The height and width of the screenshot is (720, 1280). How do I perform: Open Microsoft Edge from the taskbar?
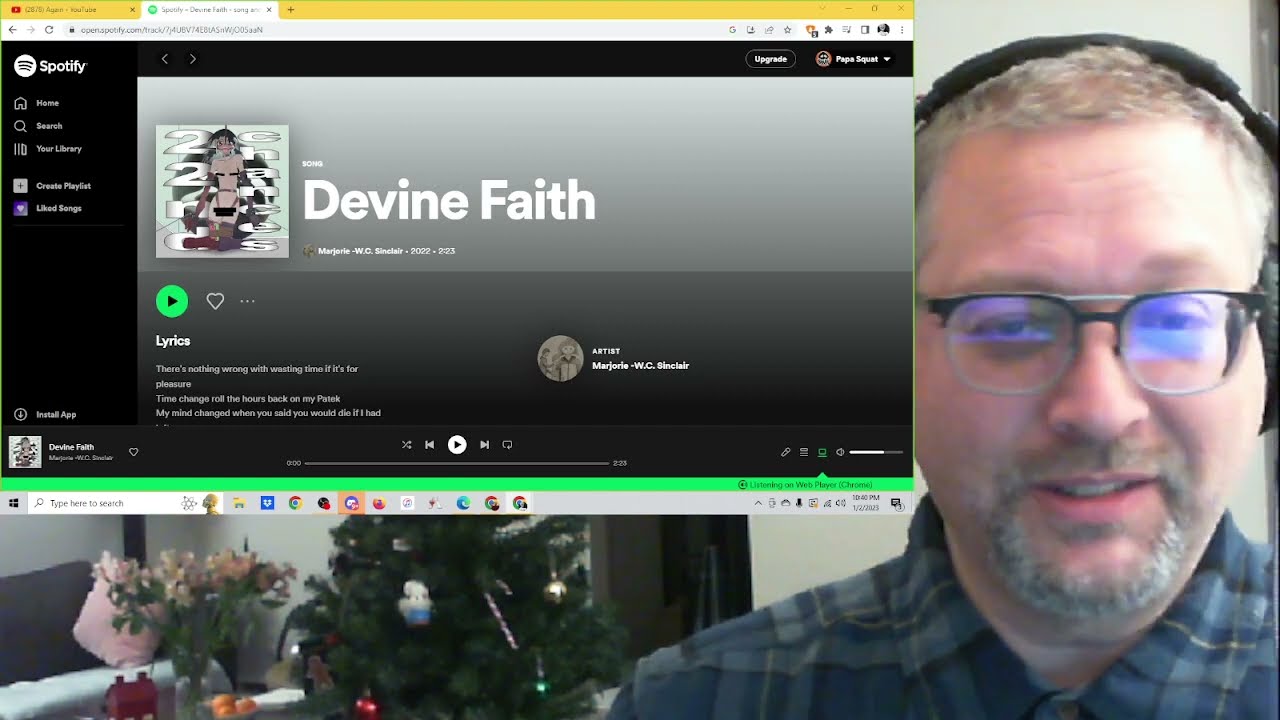coord(463,503)
